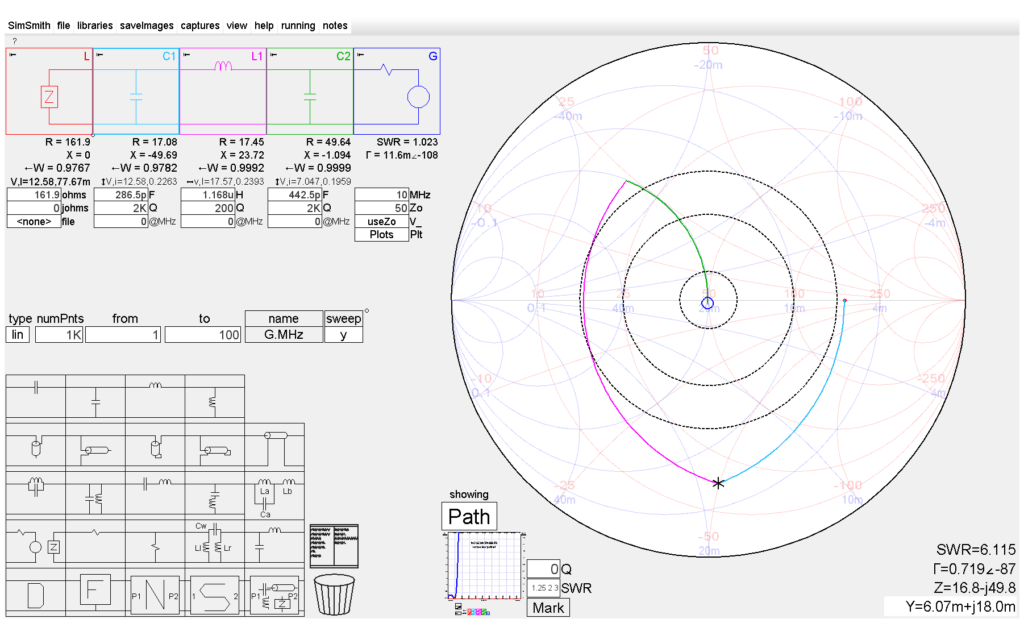Click the Mark button

click(548, 607)
